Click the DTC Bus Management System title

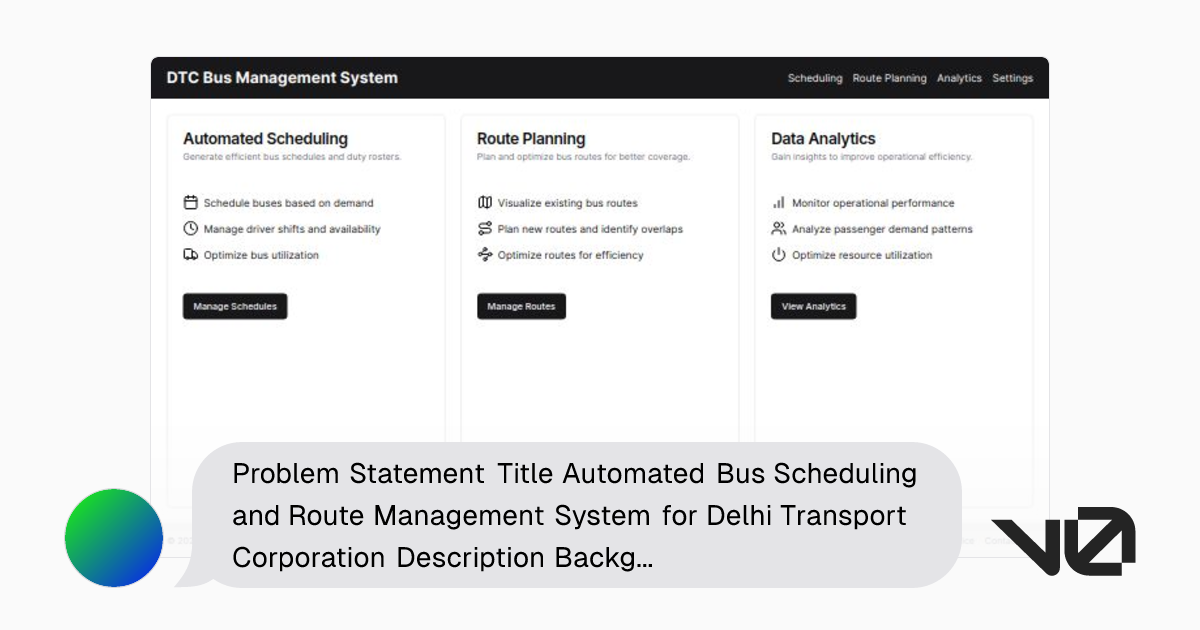(x=283, y=77)
